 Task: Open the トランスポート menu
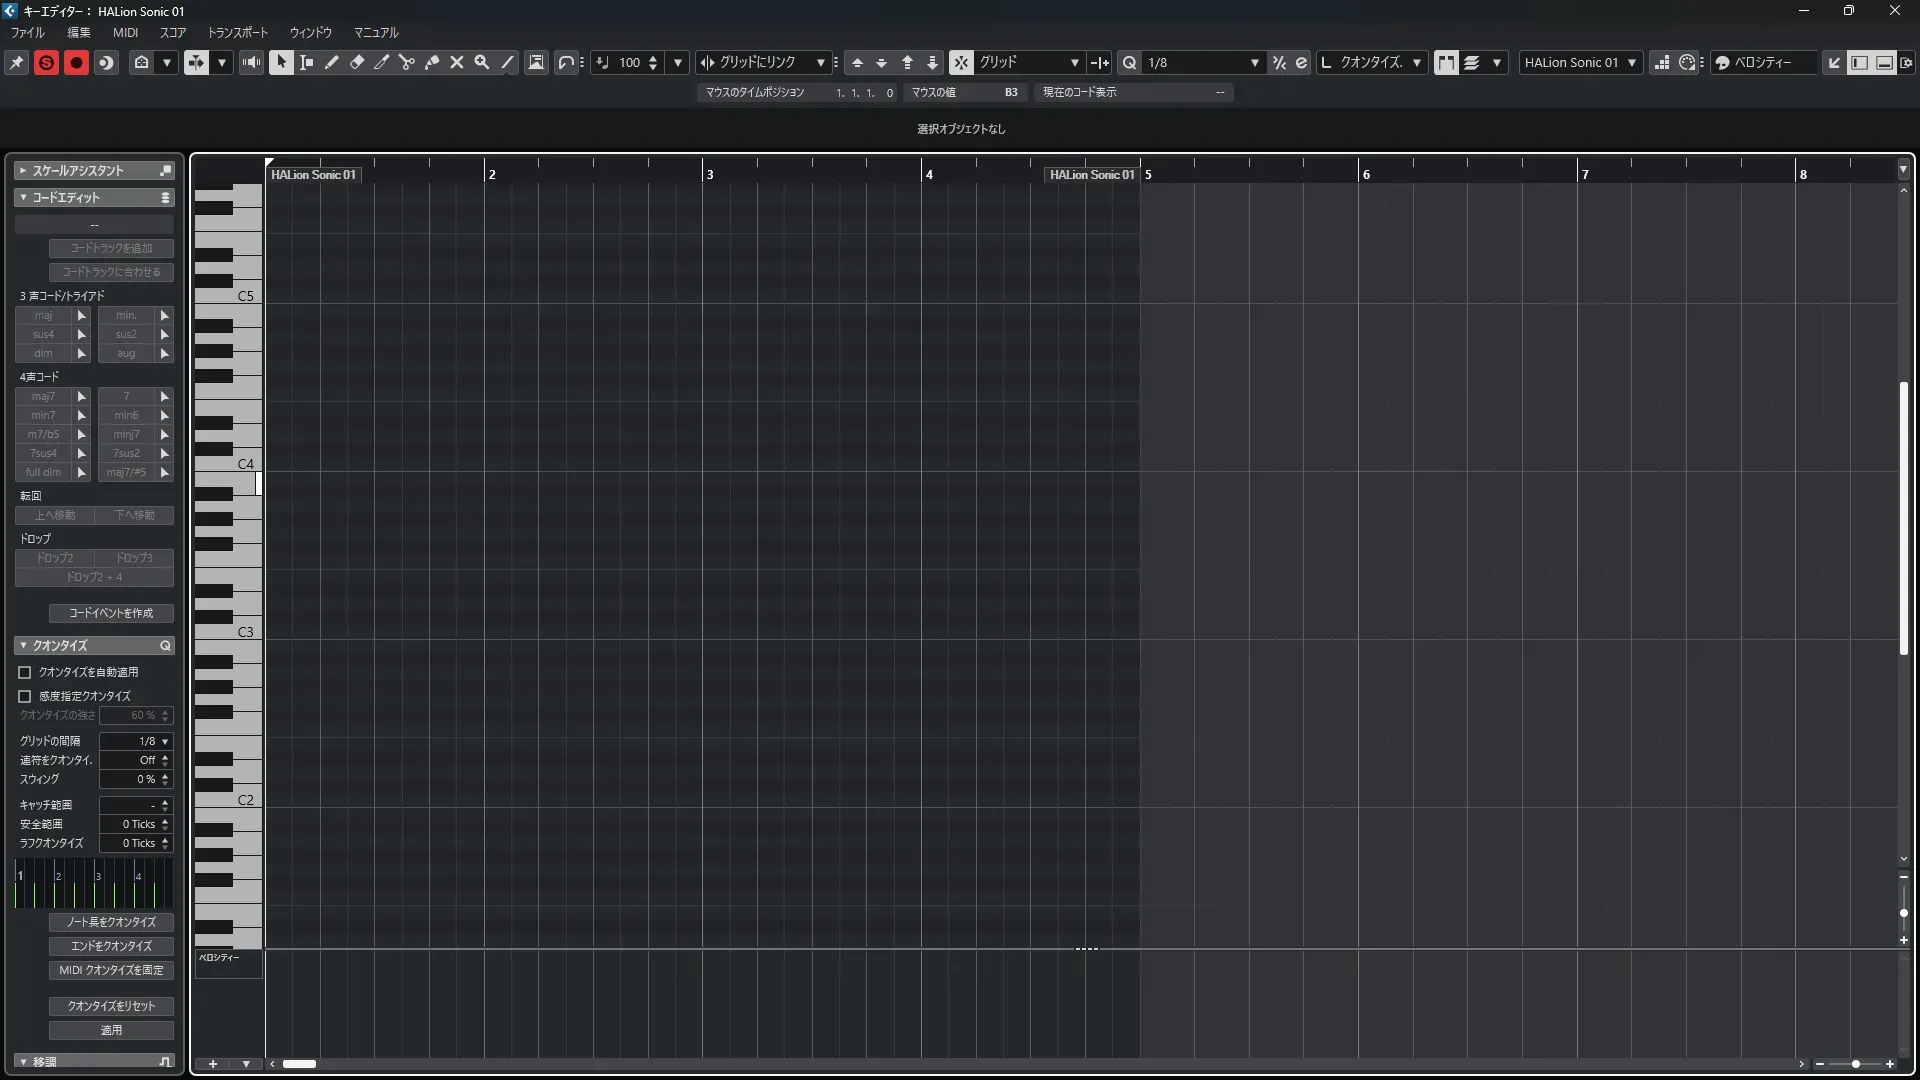(237, 32)
